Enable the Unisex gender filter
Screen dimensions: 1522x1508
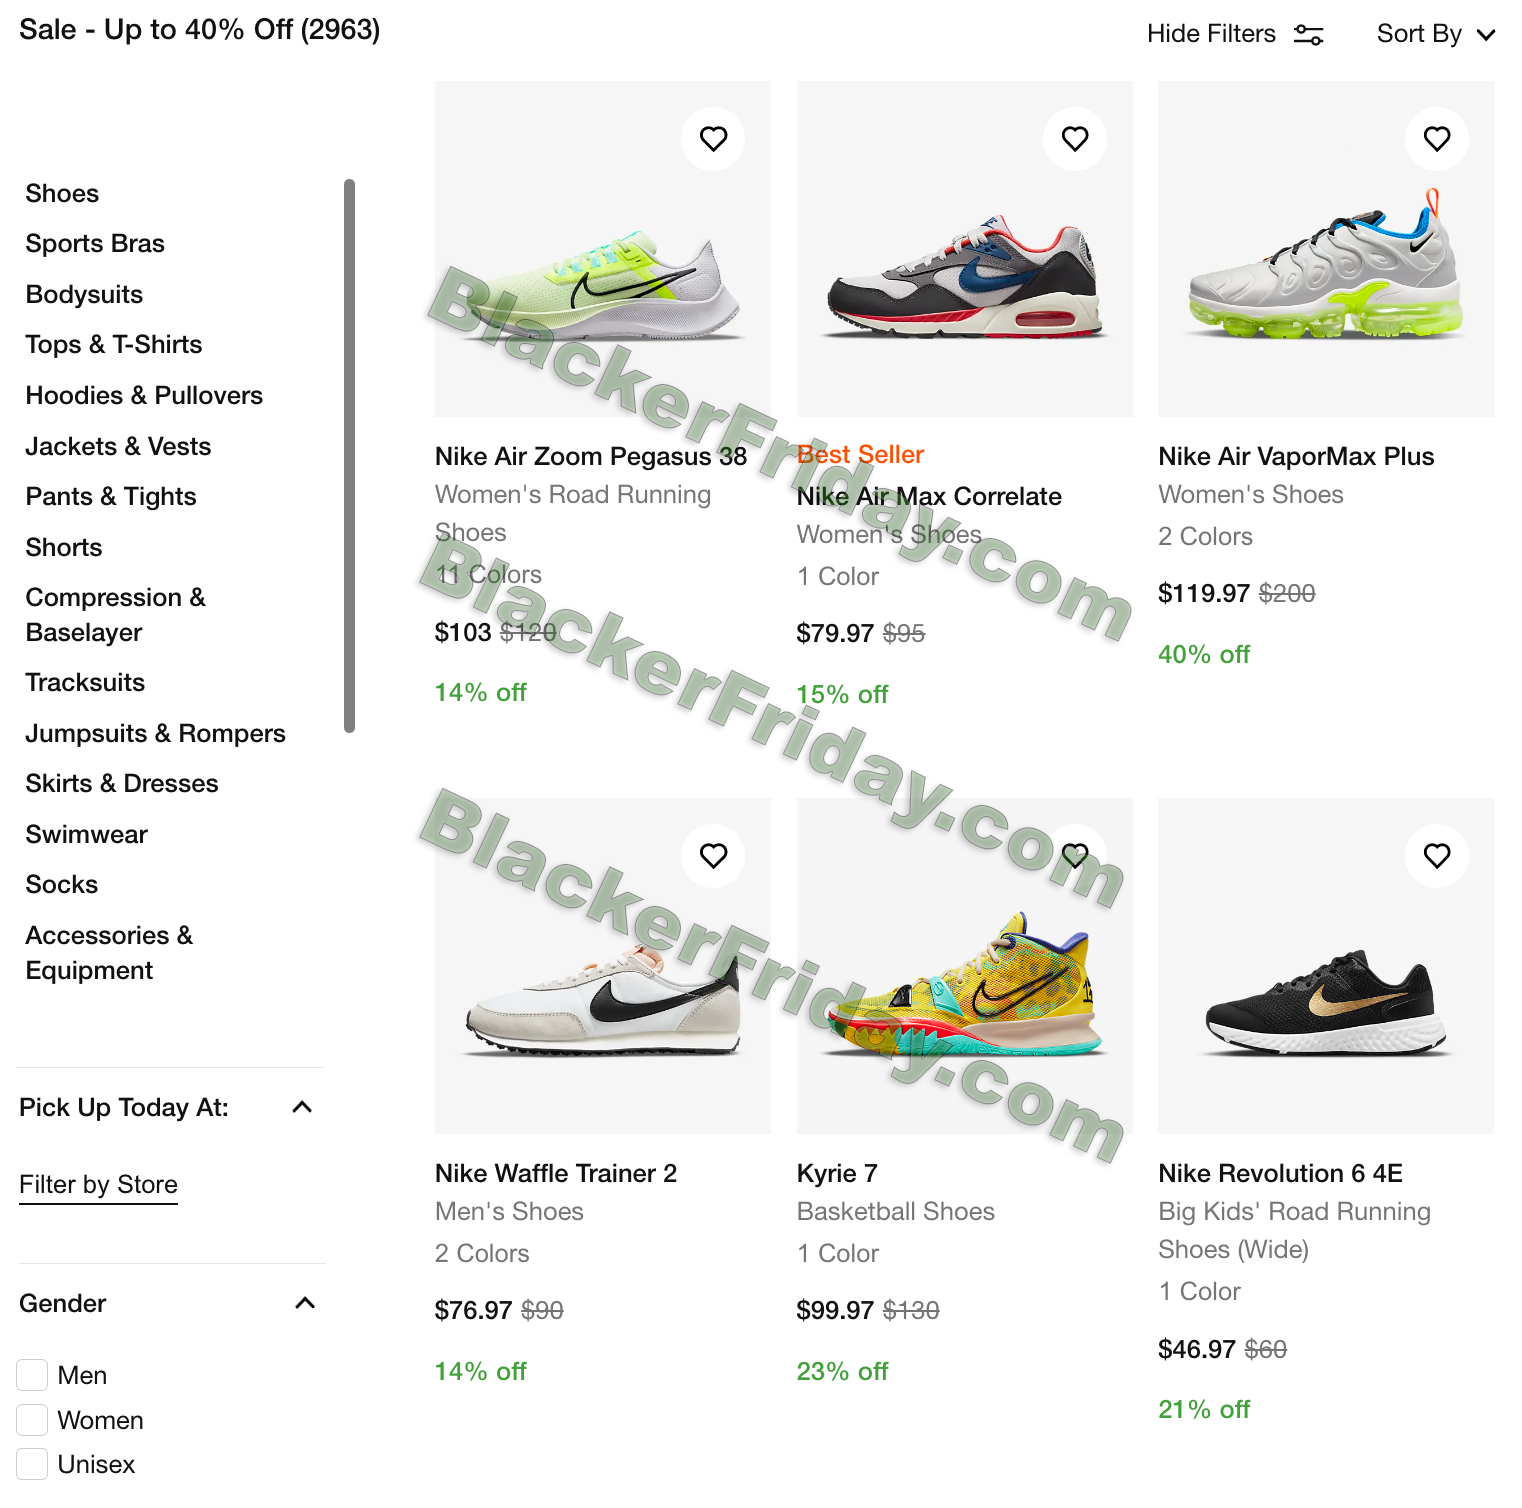pos(32,1464)
